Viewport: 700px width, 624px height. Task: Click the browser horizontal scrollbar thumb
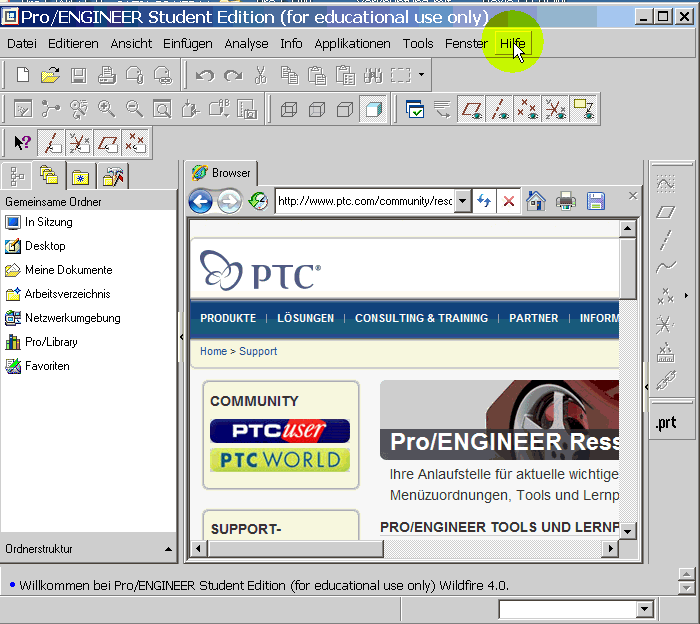(x=296, y=548)
